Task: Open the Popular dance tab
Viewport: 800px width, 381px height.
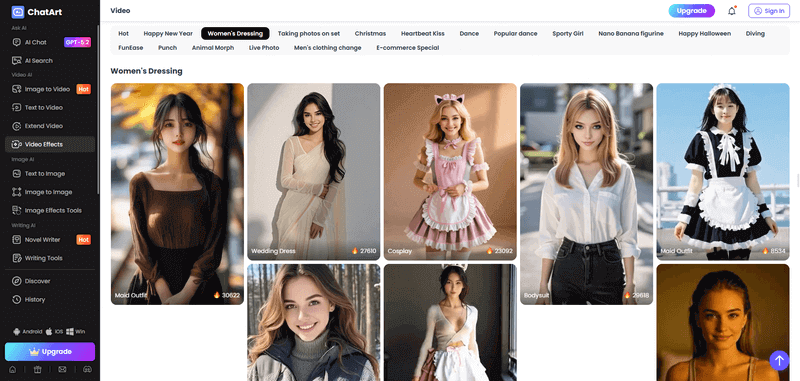Action: point(515,34)
